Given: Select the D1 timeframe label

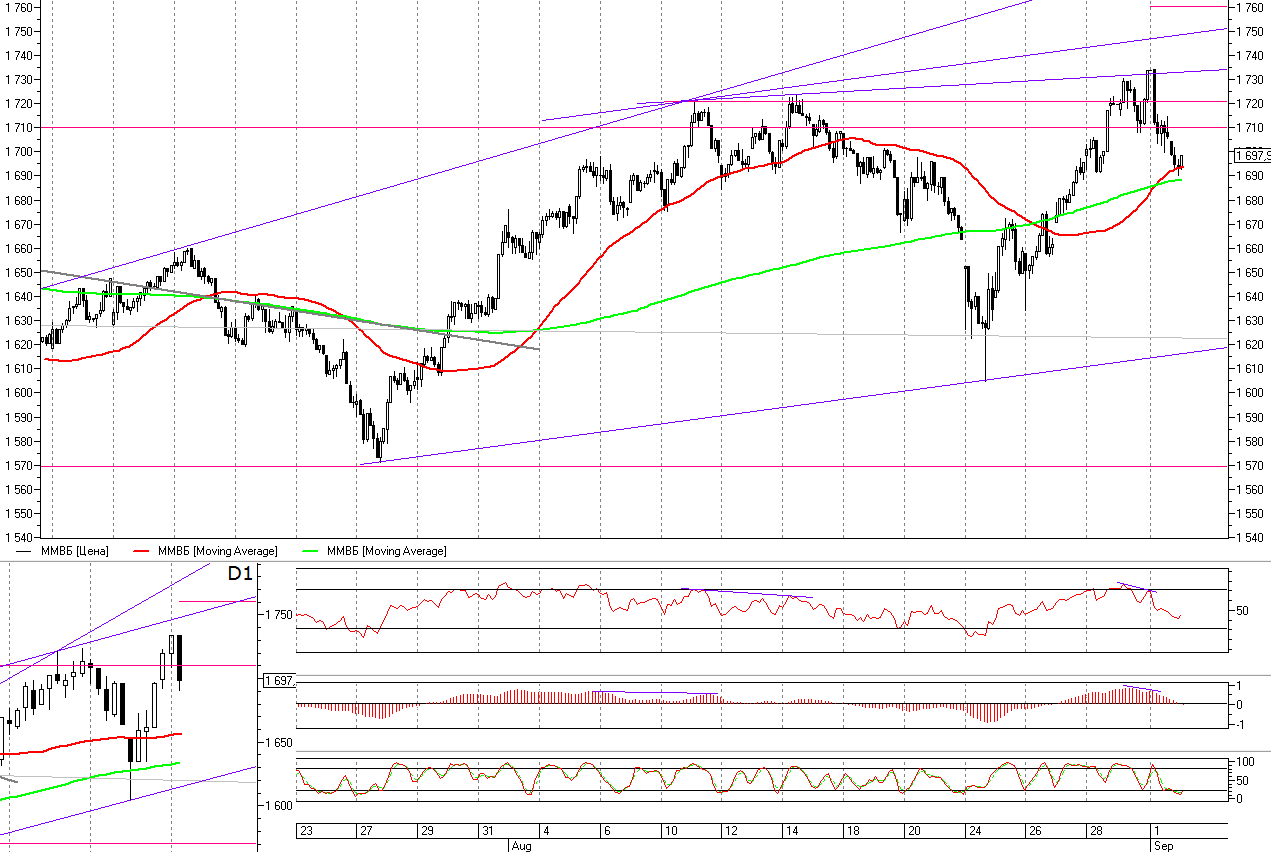Looking at the screenshot, I should 238,574.
